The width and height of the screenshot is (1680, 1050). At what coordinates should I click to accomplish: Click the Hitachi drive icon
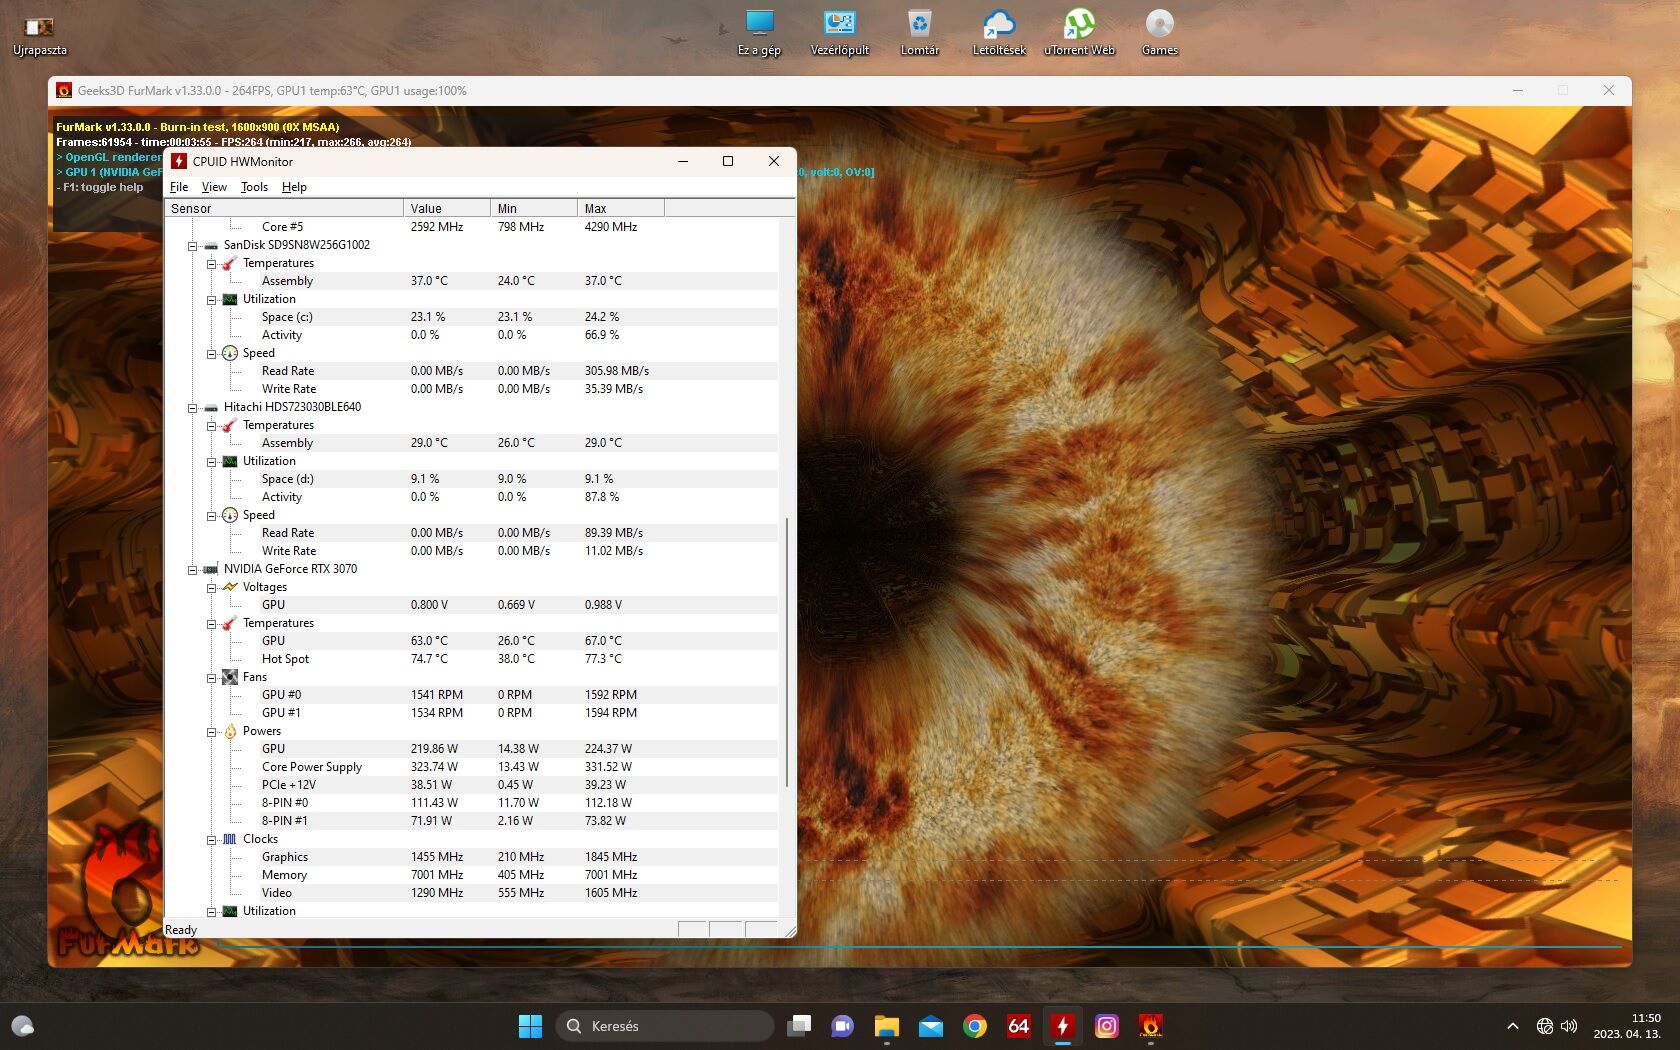pyautogui.click(x=210, y=407)
